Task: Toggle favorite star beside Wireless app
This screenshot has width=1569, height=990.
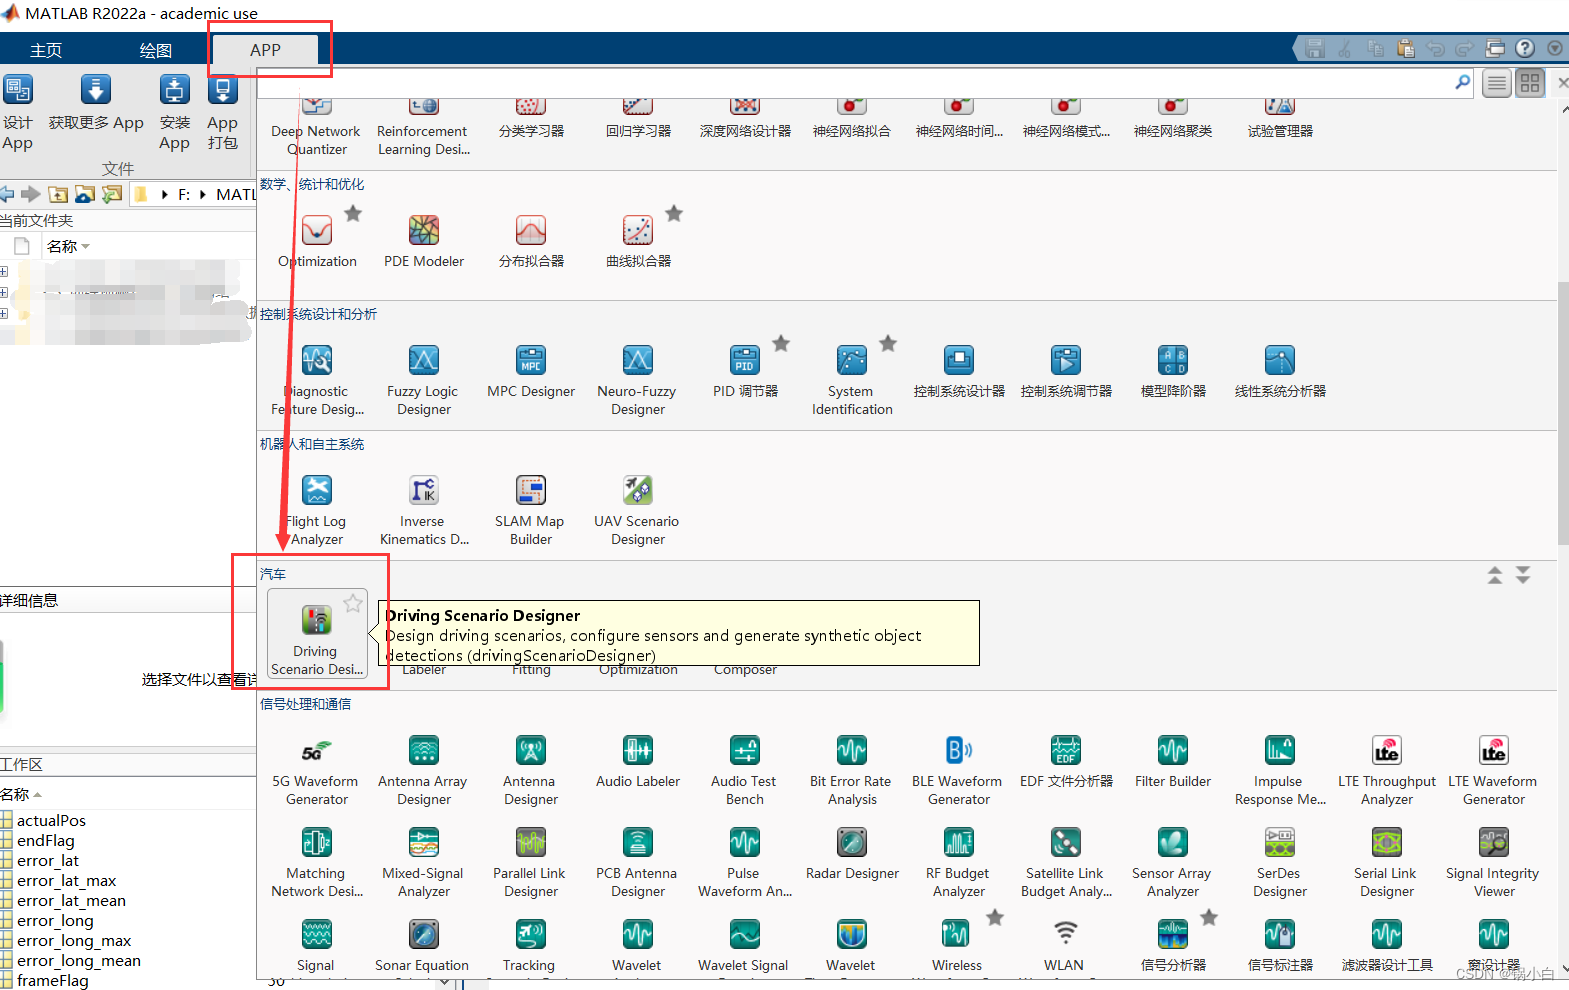Action: click(x=995, y=917)
